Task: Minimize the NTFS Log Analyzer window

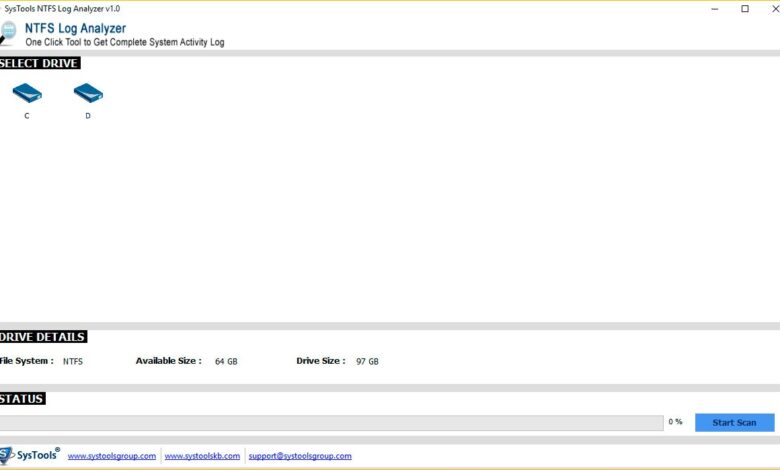Action: pyautogui.click(x=715, y=8)
